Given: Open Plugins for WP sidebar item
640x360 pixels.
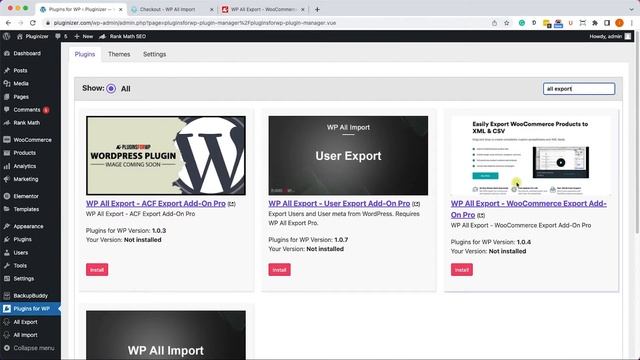Looking at the screenshot, I should coord(30,309).
